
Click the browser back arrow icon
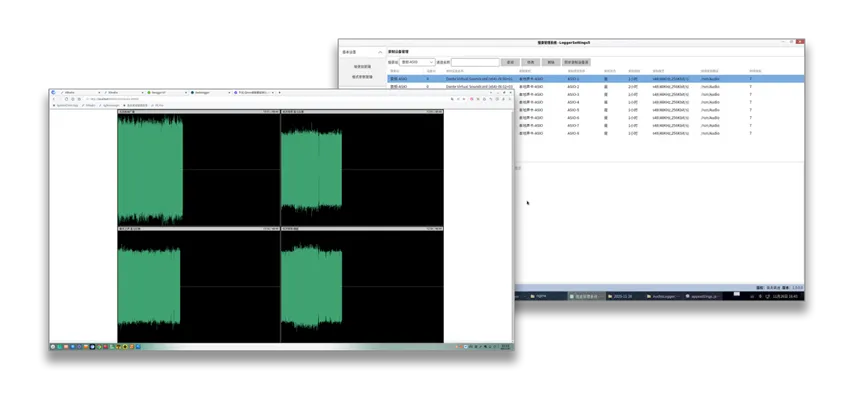[x=54, y=99]
